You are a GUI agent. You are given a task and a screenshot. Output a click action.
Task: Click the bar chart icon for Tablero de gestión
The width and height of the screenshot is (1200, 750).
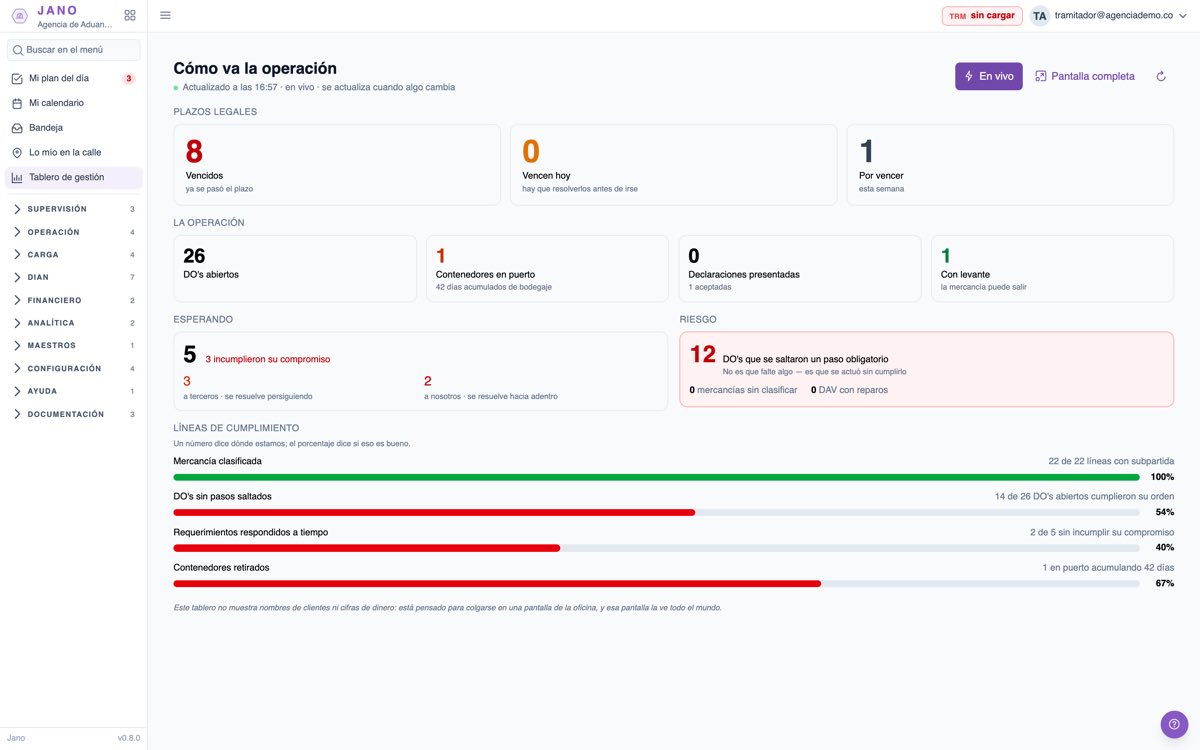(17, 178)
